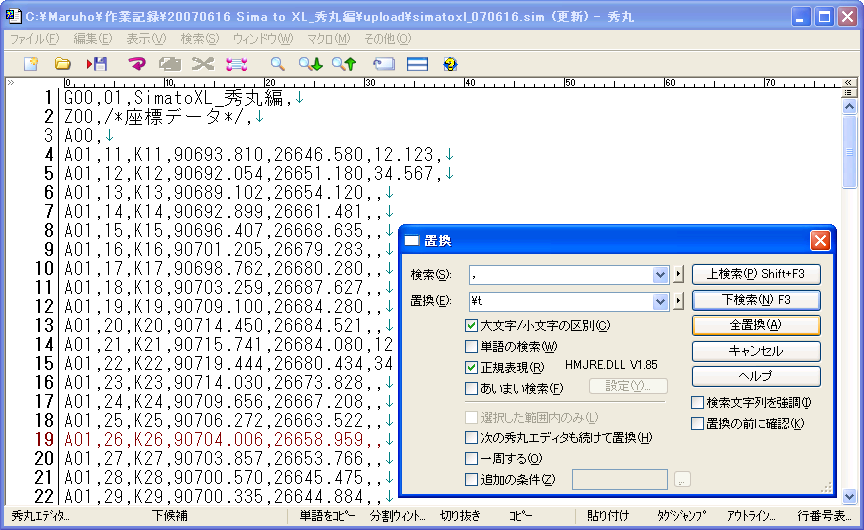Click アウトライン in function key bar
This screenshot has width=864, height=530.
(750, 516)
